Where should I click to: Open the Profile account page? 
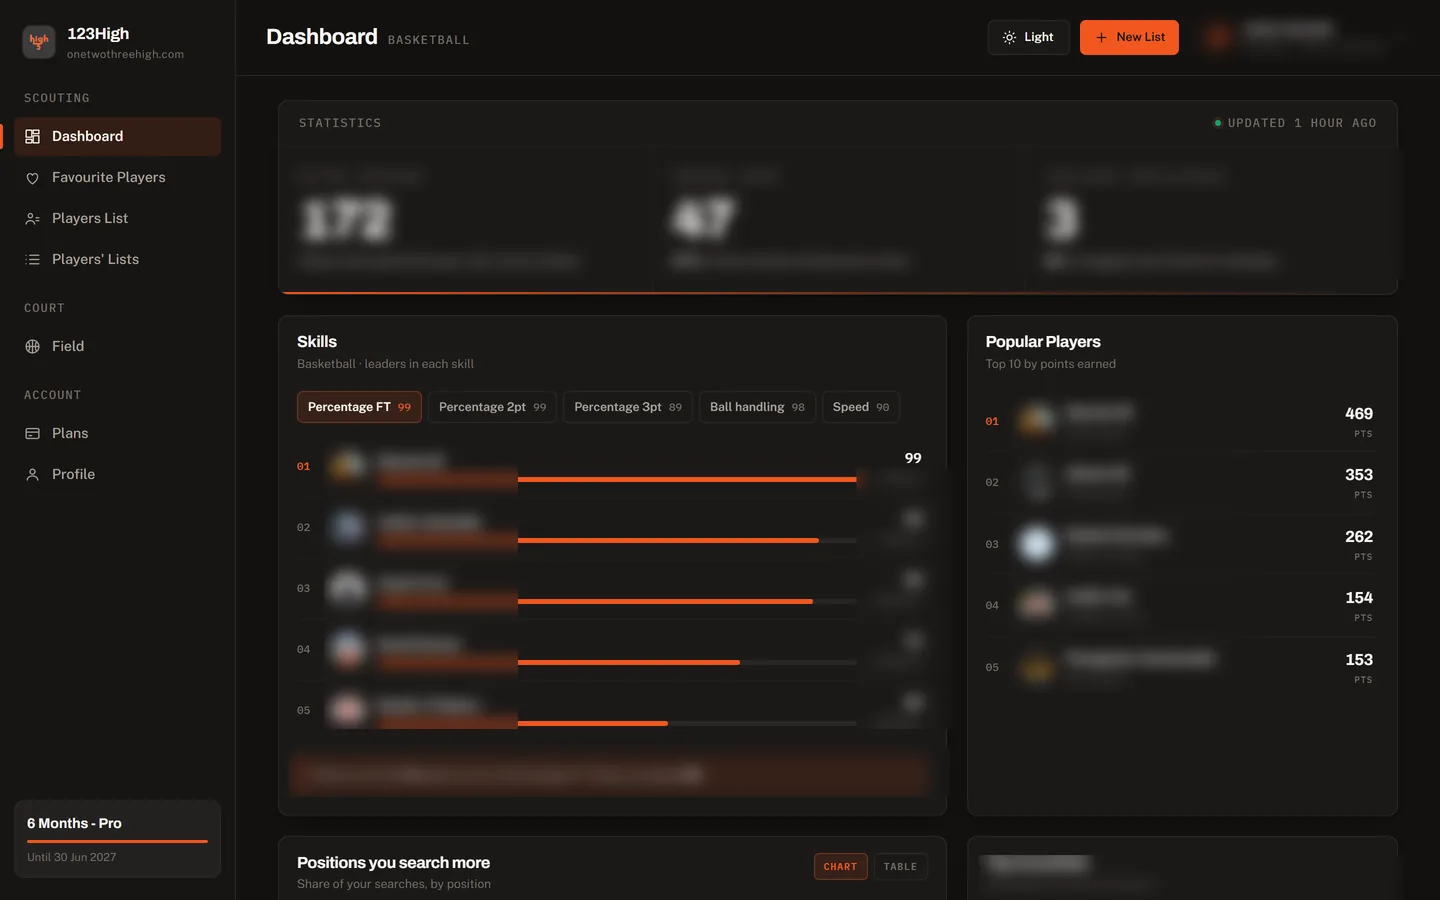117,475
